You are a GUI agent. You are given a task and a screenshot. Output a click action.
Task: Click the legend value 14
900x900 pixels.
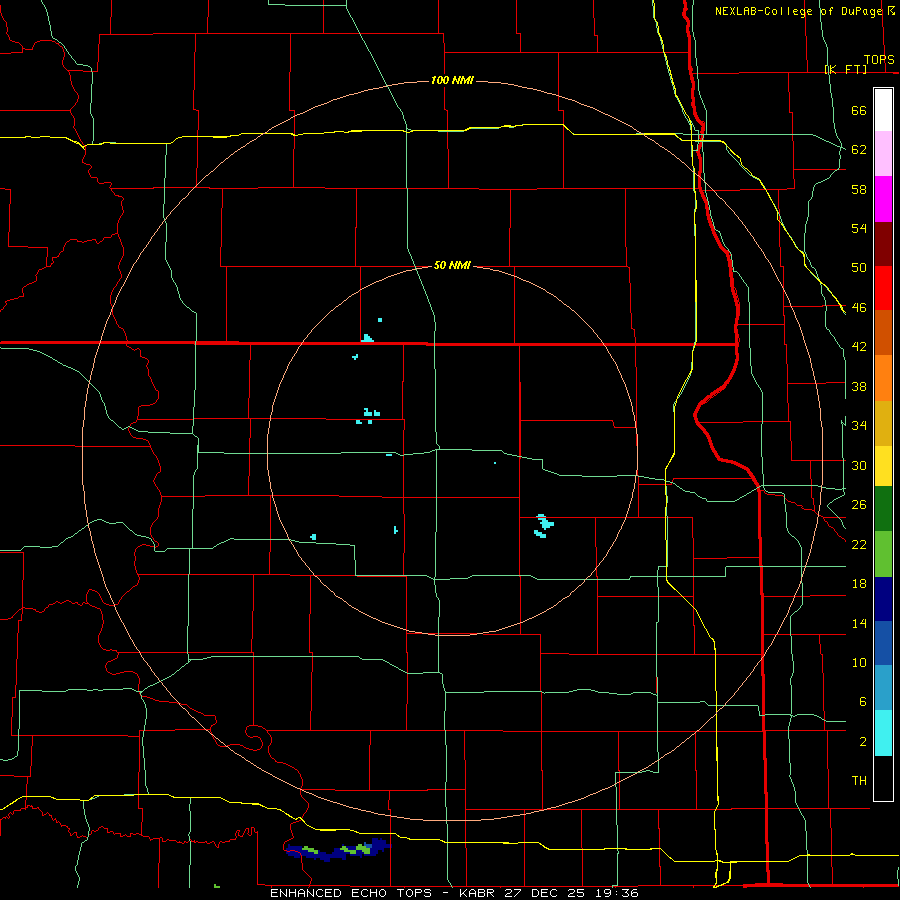coord(859,623)
